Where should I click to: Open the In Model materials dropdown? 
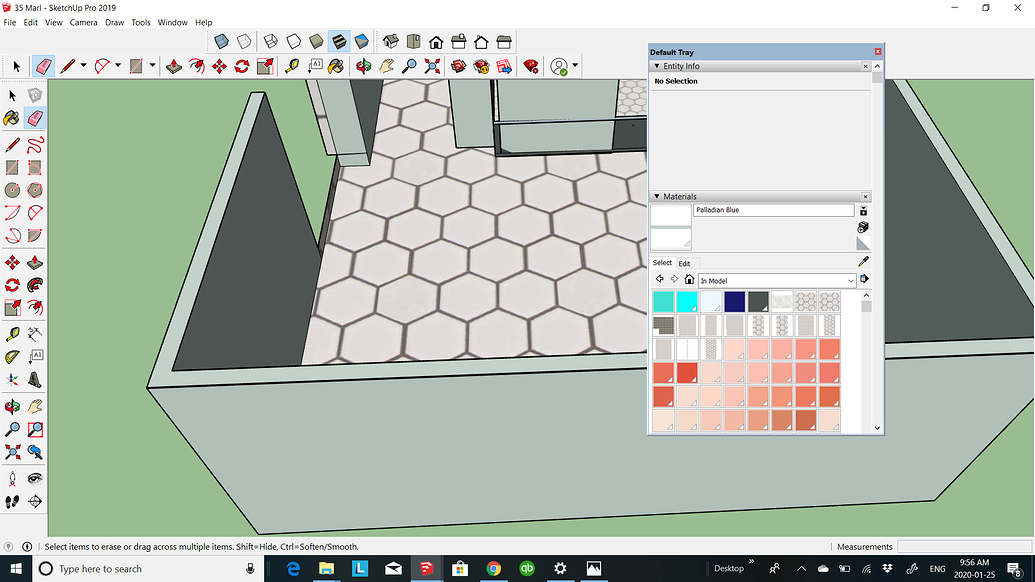(852, 280)
